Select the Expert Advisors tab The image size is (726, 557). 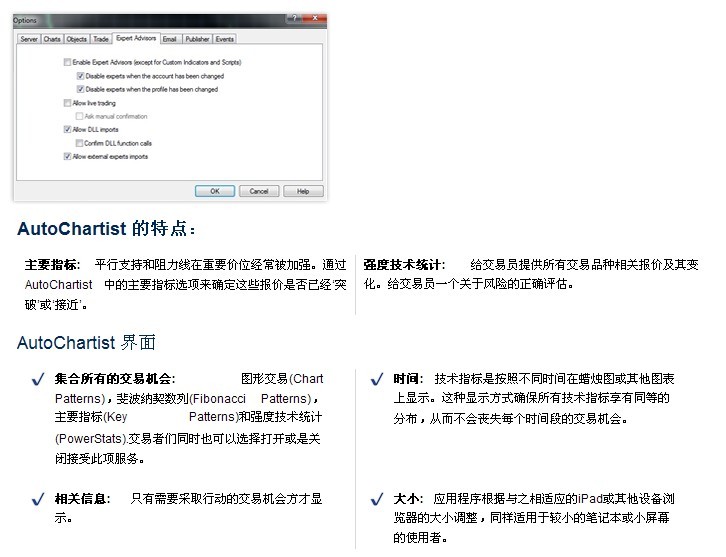[136, 38]
